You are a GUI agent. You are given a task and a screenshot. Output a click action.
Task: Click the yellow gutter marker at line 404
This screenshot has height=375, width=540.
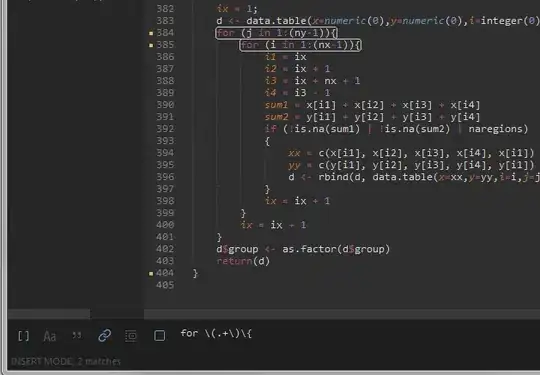(151, 274)
